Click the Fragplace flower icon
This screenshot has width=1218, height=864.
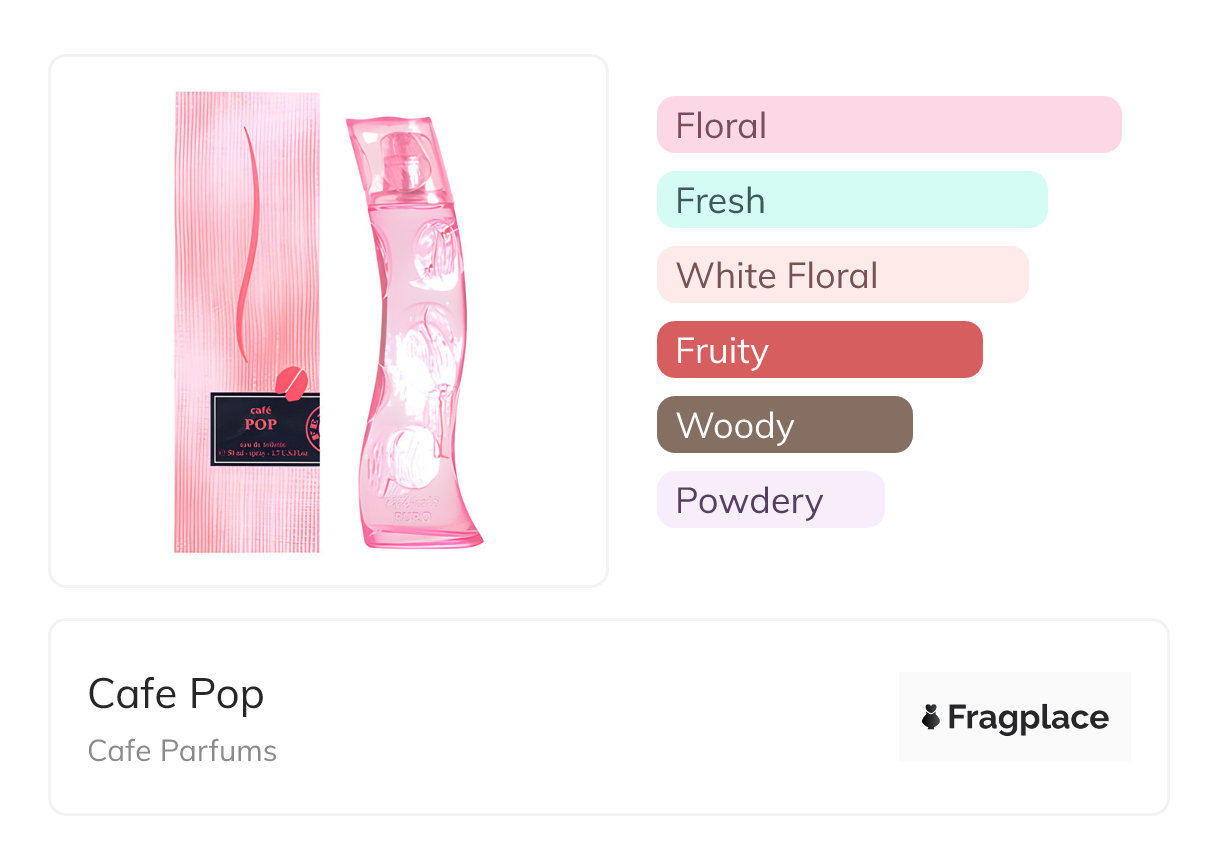tap(931, 717)
